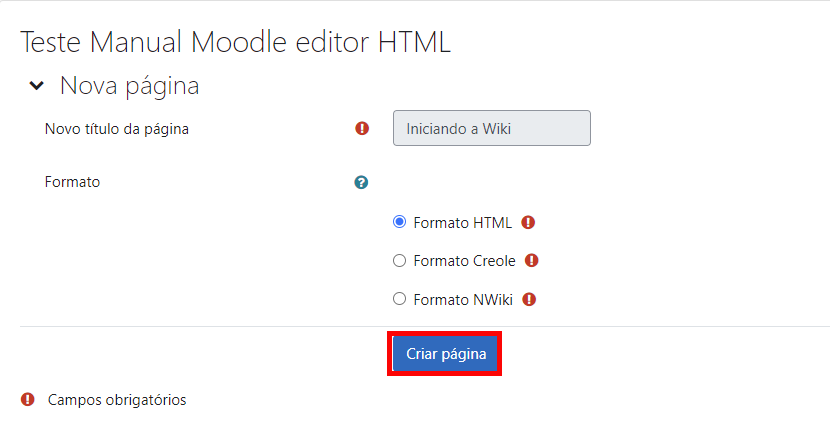Image resolution: width=830 pixels, height=424 pixels.
Task: Click the Formato NWiki label text
Action: tap(463, 300)
